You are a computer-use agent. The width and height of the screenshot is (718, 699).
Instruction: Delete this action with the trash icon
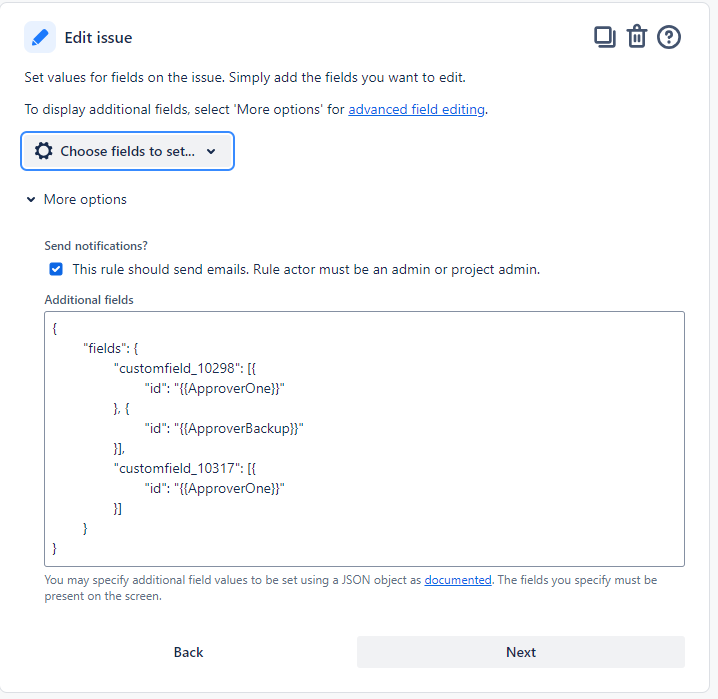pyautogui.click(x=636, y=37)
